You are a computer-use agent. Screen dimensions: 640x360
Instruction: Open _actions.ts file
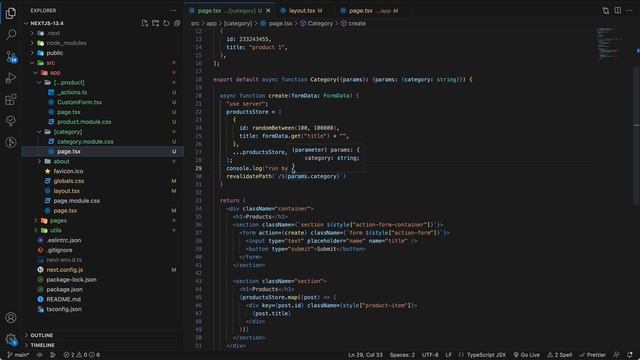[x=72, y=92]
